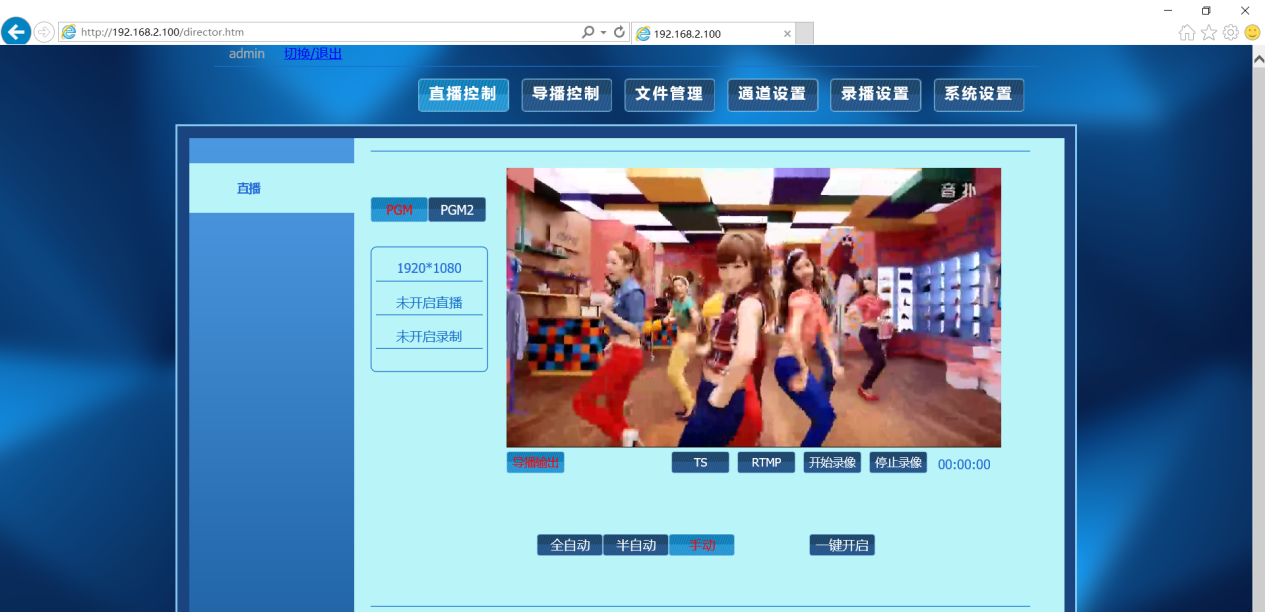Open the 直播控制 navigation tab
Viewport: 1265px width, 612px height.
point(463,94)
